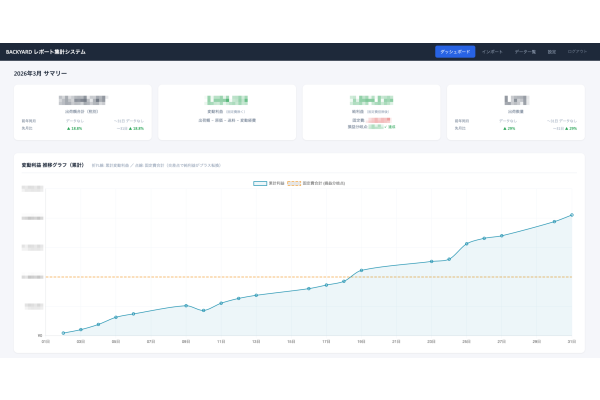Select the final data point at chart's right end
This screenshot has height=400, width=600.
[x=572, y=215]
